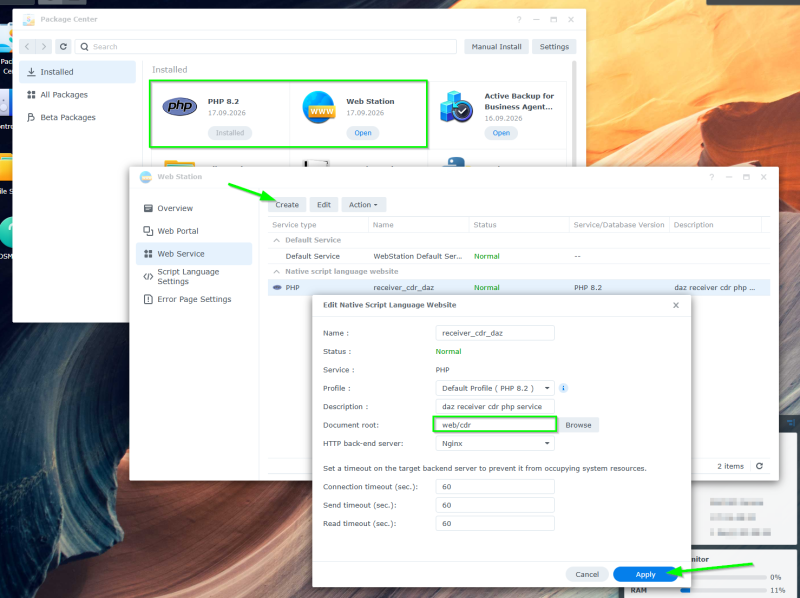Select the receiver_cdr_daz PHP row
This screenshot has width=800, height=598.
518,287
